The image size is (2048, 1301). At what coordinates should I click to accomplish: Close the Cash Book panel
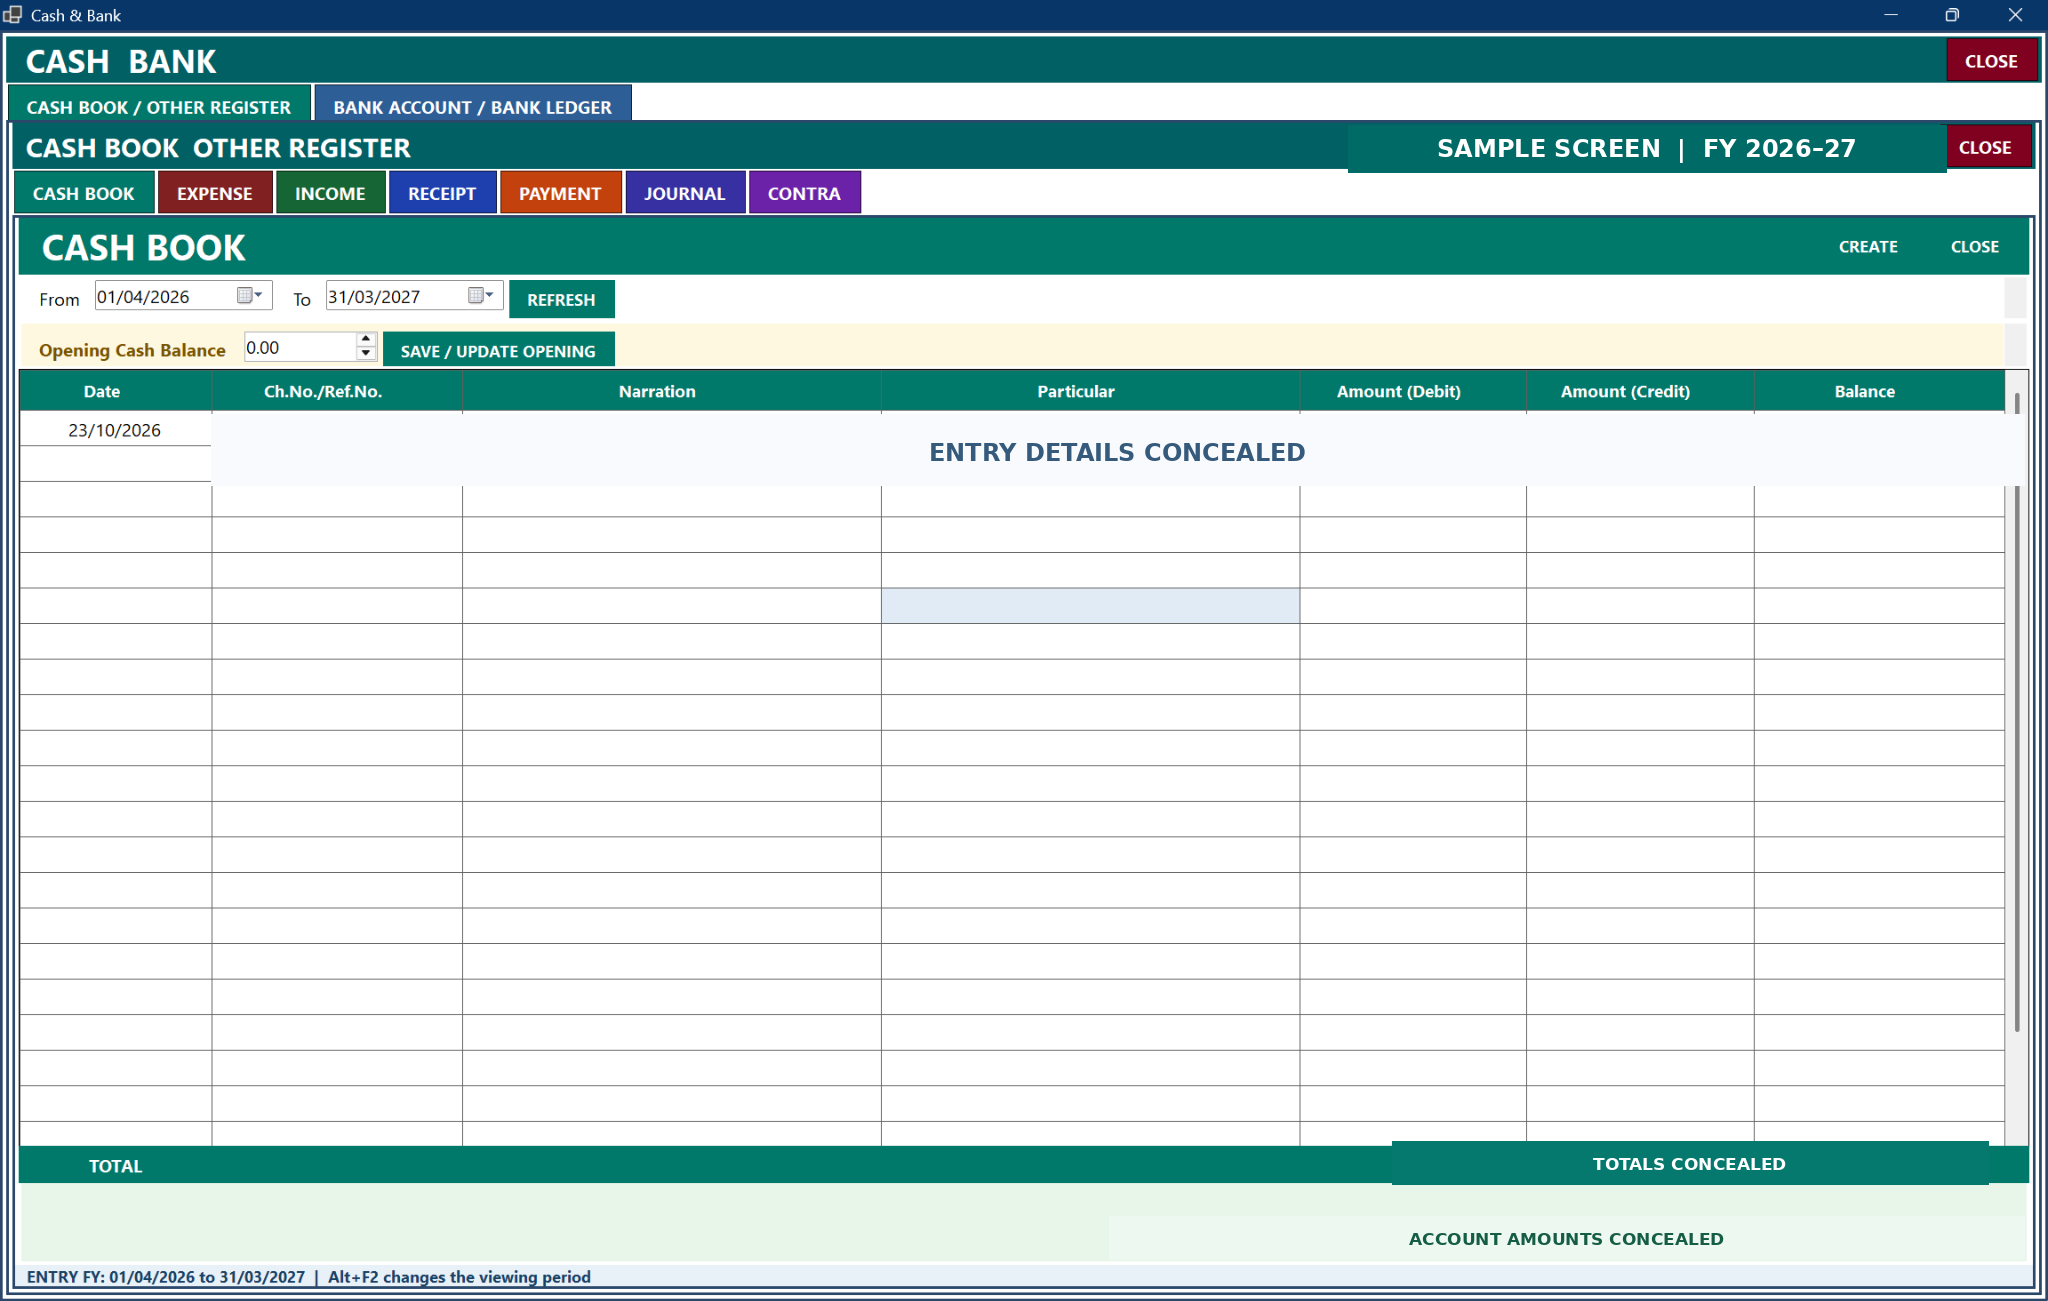(1975, 246)
